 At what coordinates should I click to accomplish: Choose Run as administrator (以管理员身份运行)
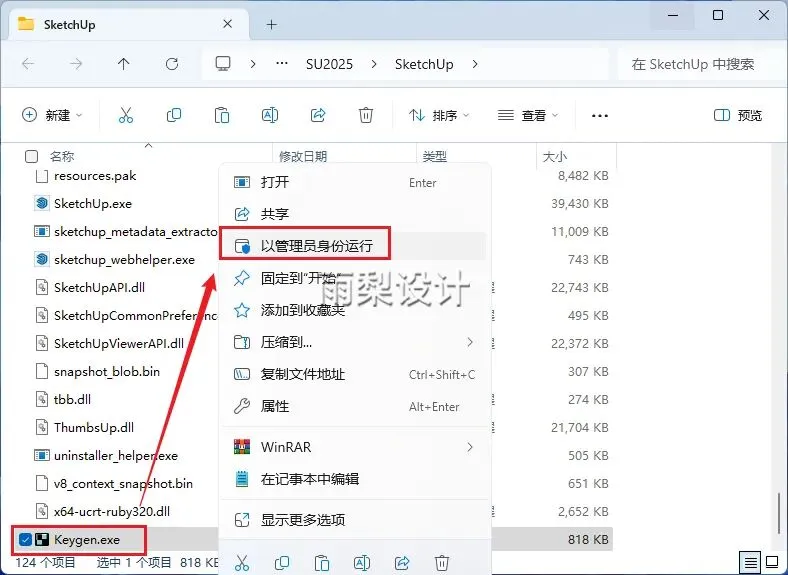(x=354, y=246)
